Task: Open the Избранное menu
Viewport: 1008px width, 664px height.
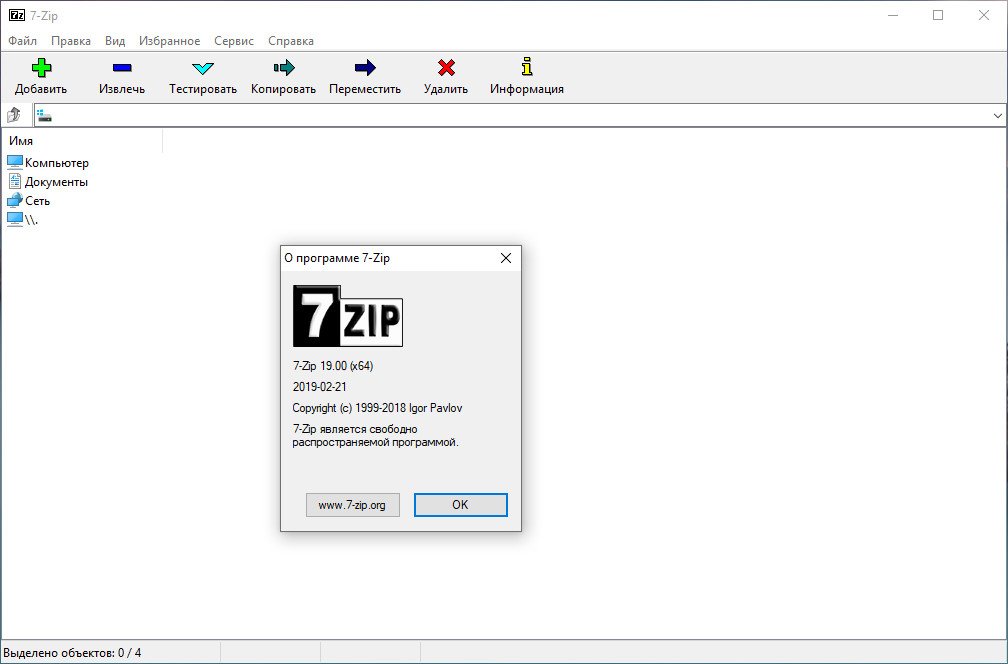Action: [170, 40]
